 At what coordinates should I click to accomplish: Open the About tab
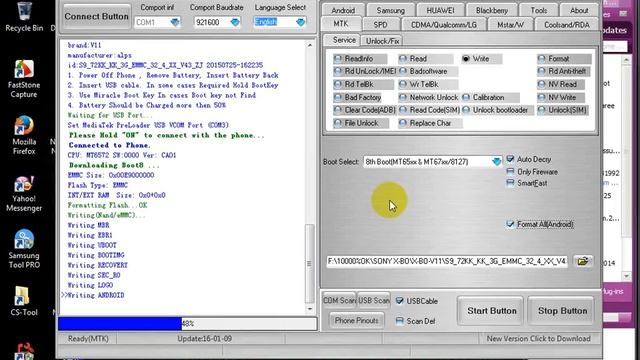tap(579, 10)
